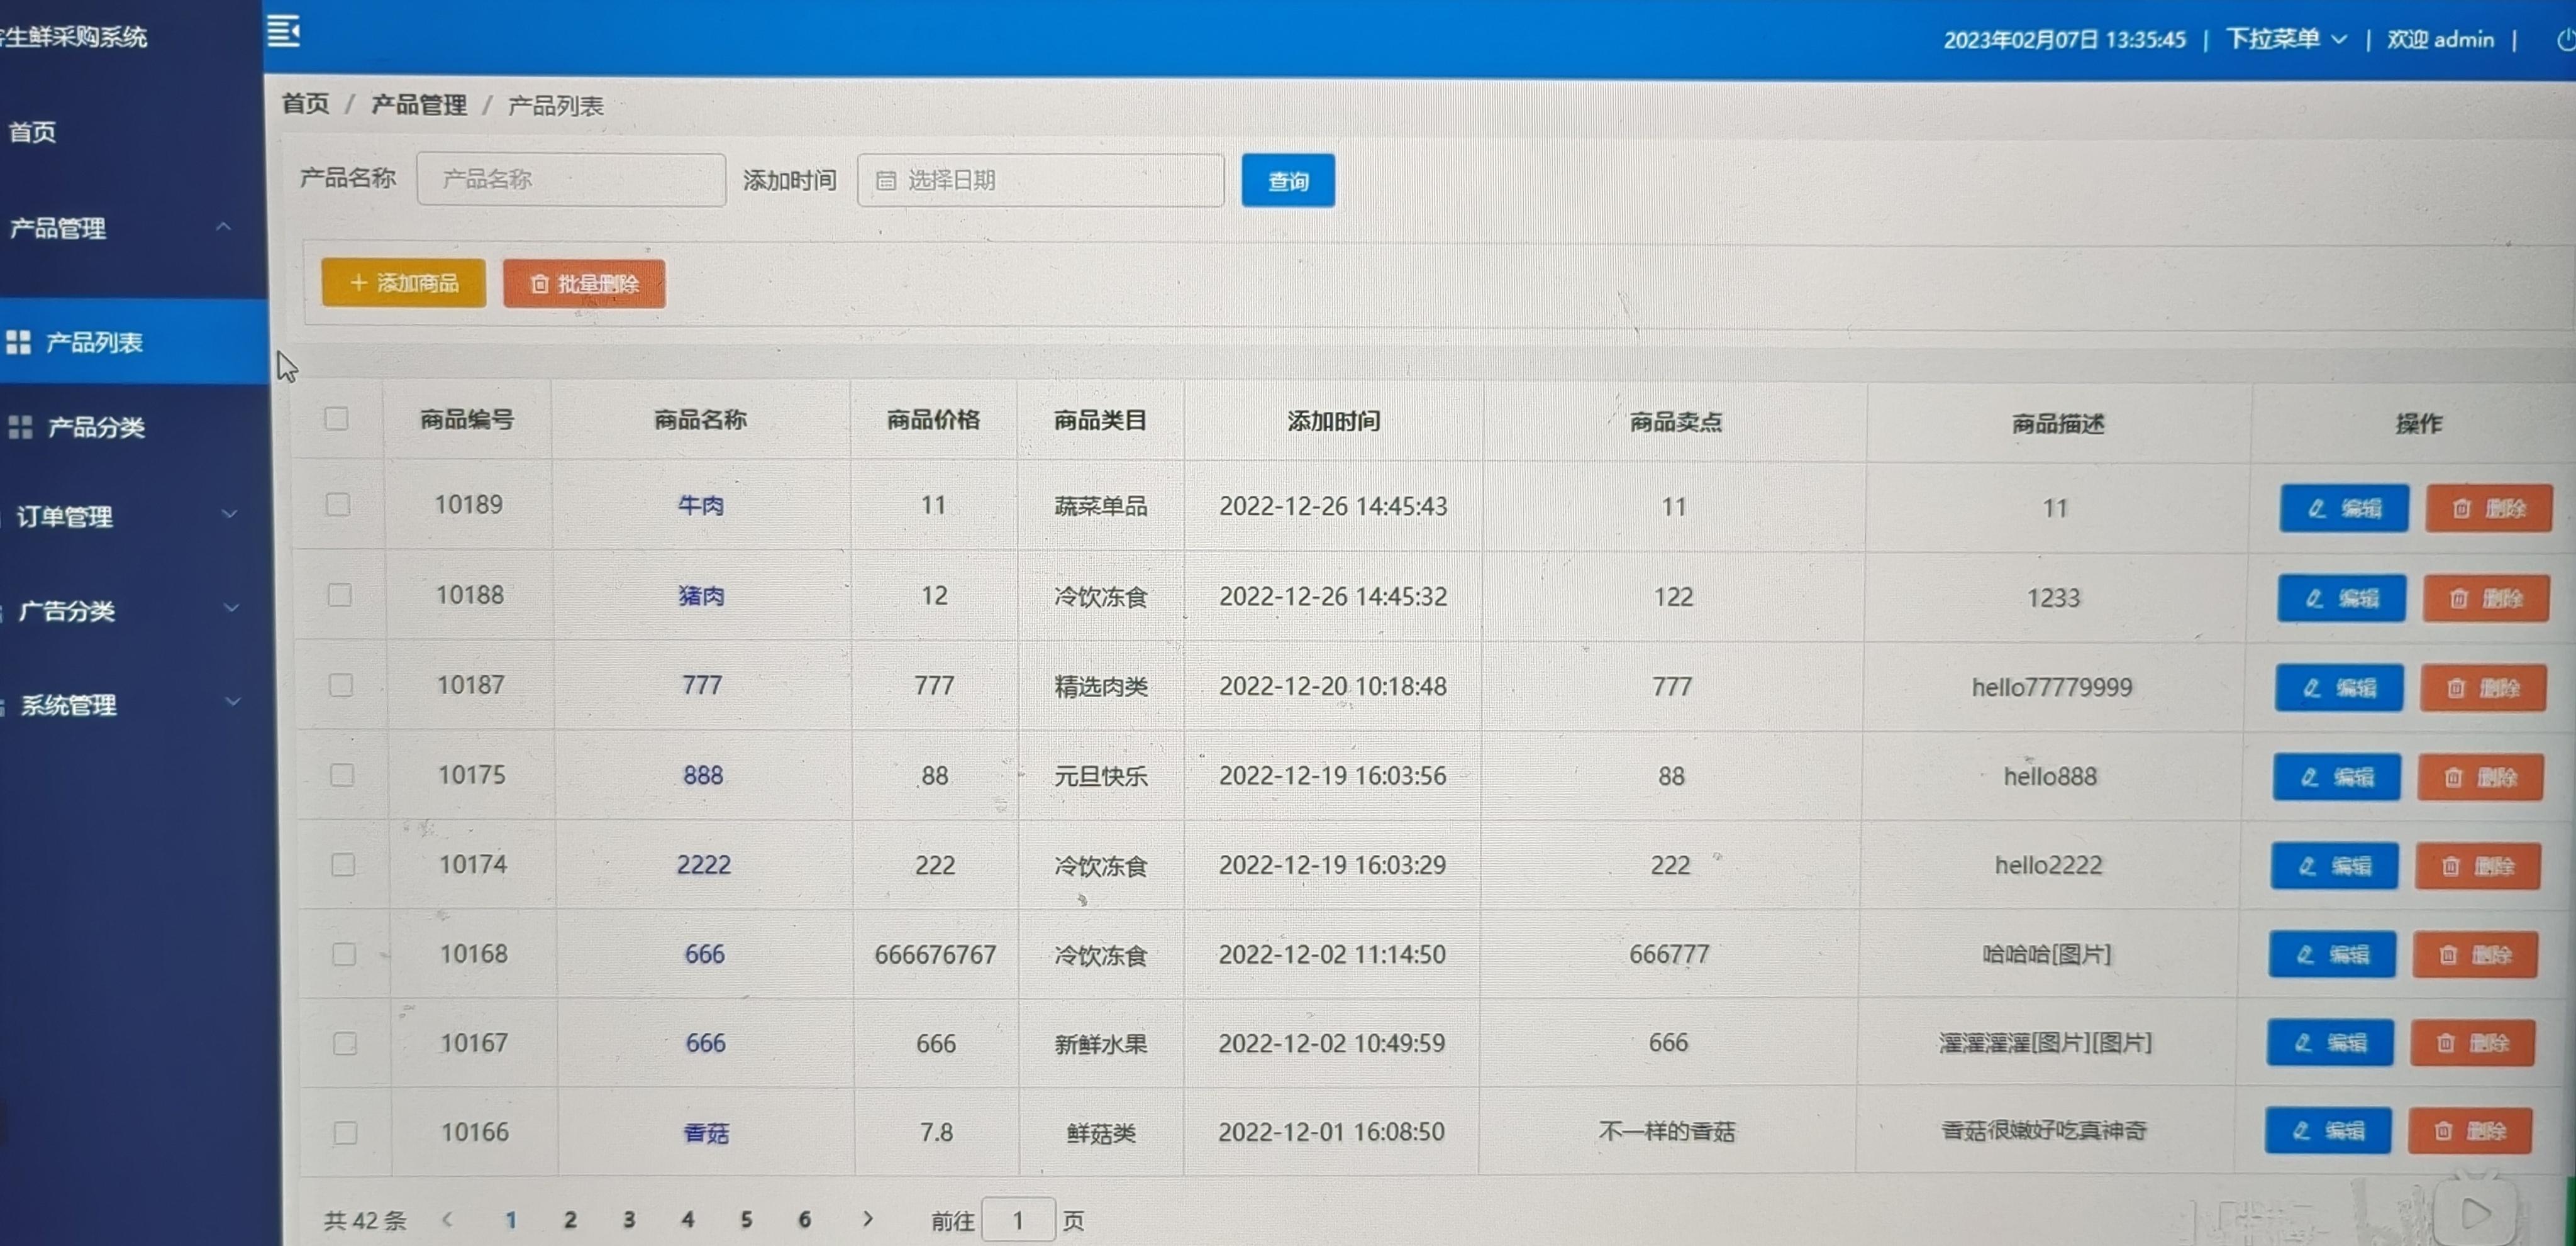Click the 查询 search button
Screen dimensions: 2576x1246
(1288, 181)
